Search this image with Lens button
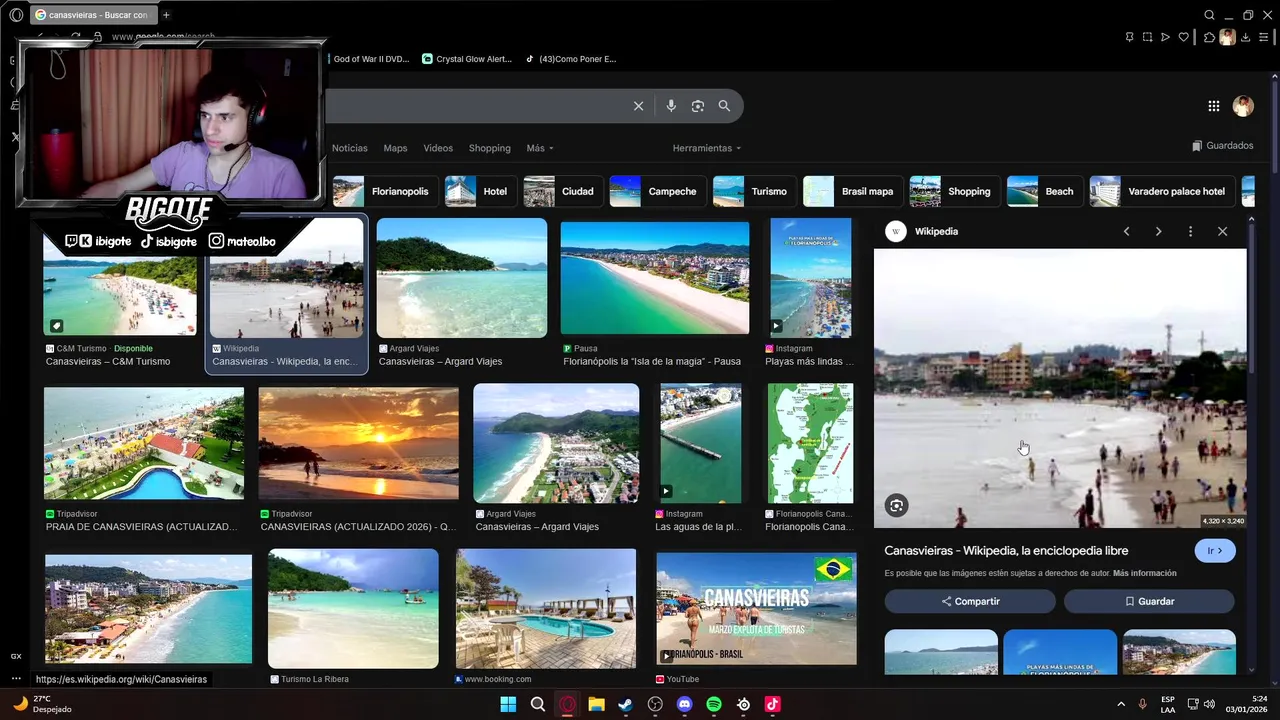This screenshot has height=720, width=1280. click(896, 506)
